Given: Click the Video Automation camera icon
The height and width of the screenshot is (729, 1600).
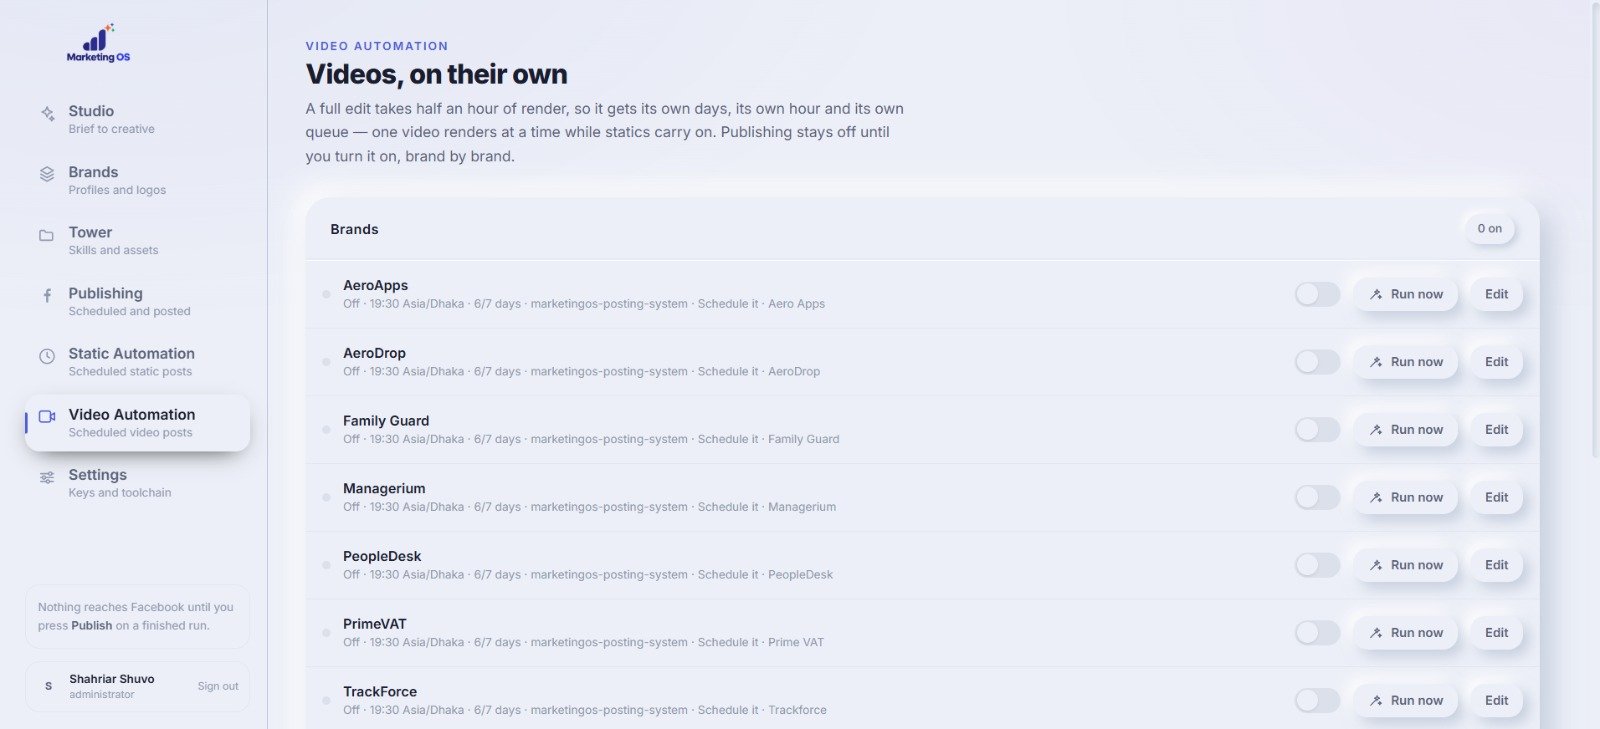Looking at the screenshot, I should tap(47, 417).
